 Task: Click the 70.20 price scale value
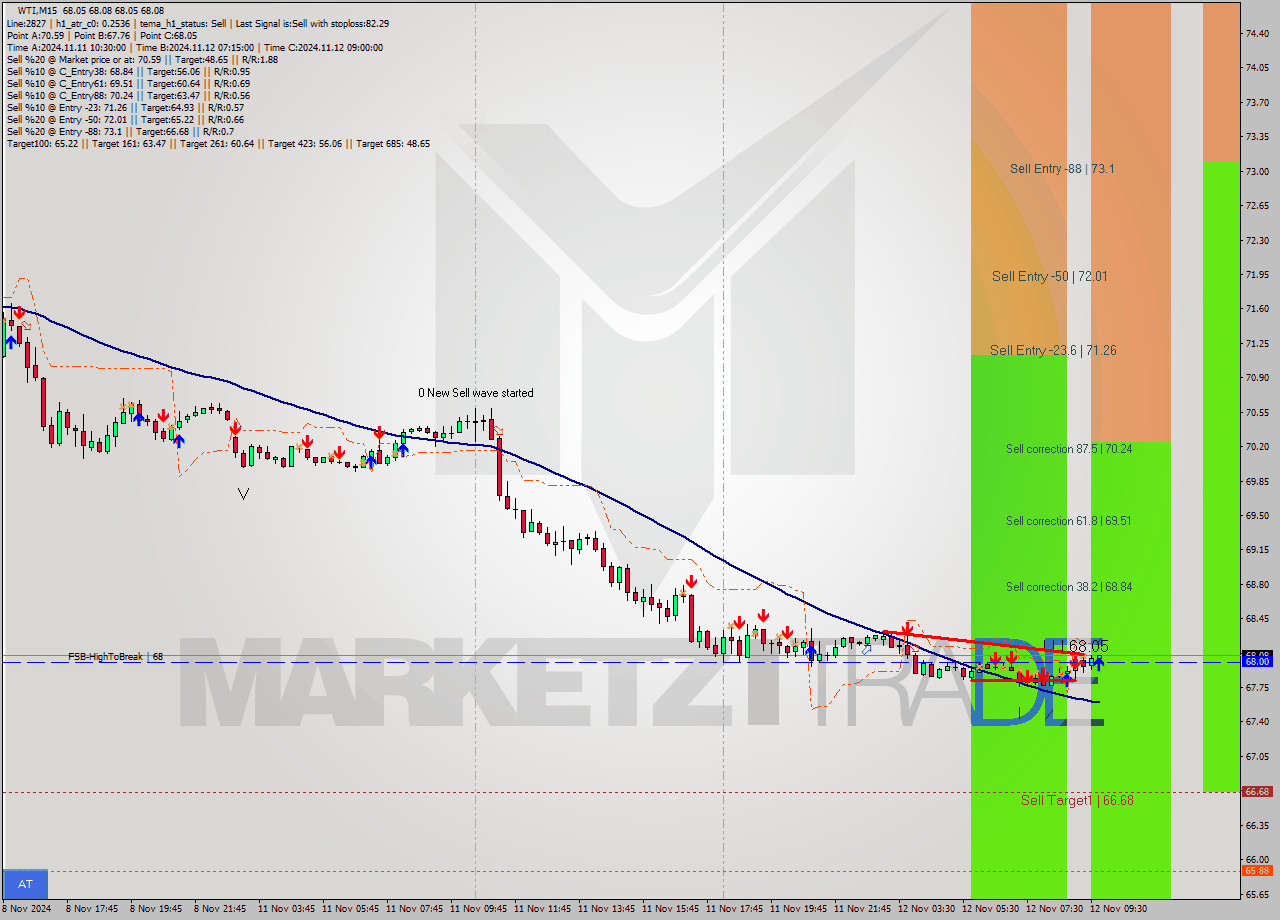click(x=1258, y=446)
